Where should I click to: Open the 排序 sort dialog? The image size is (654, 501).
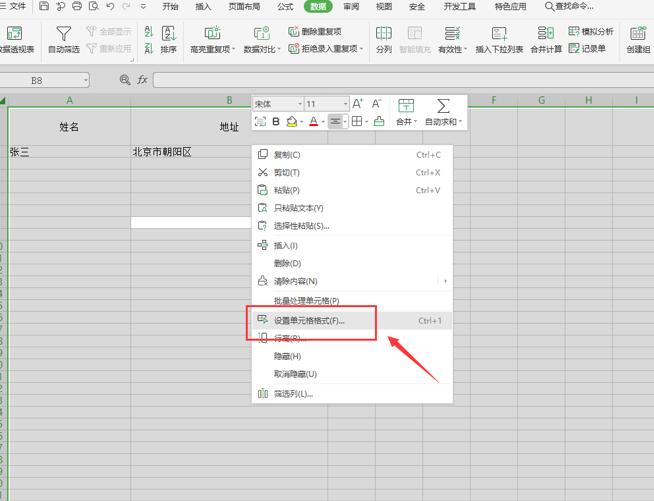[x=169, y=40]
